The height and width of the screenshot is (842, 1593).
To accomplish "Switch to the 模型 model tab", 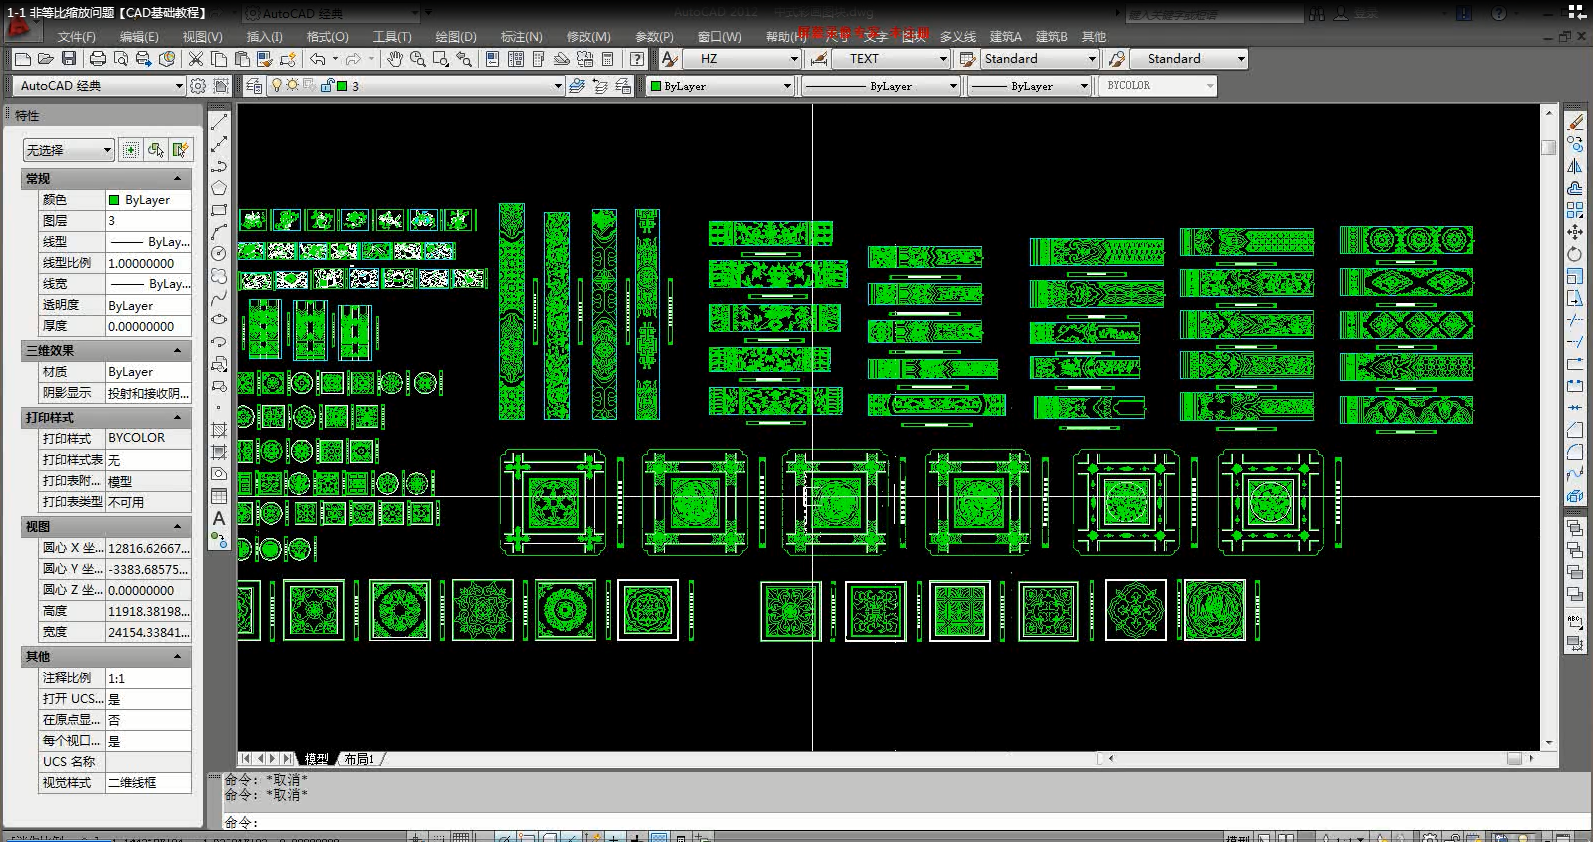I will tap(316, 759).
